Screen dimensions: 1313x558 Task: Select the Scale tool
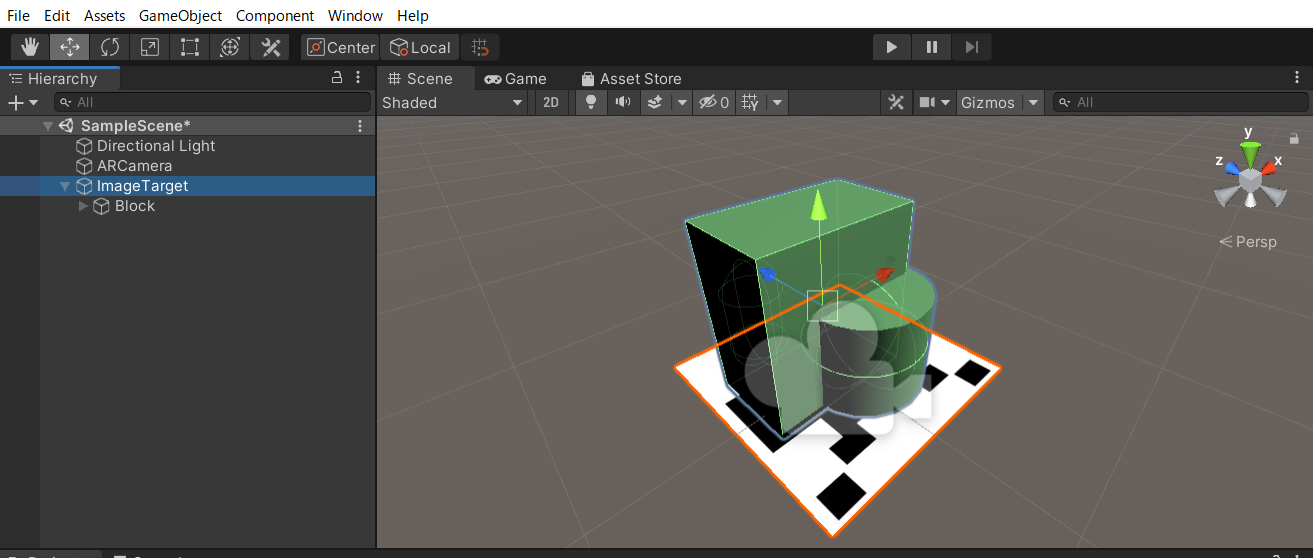point(150,47)
